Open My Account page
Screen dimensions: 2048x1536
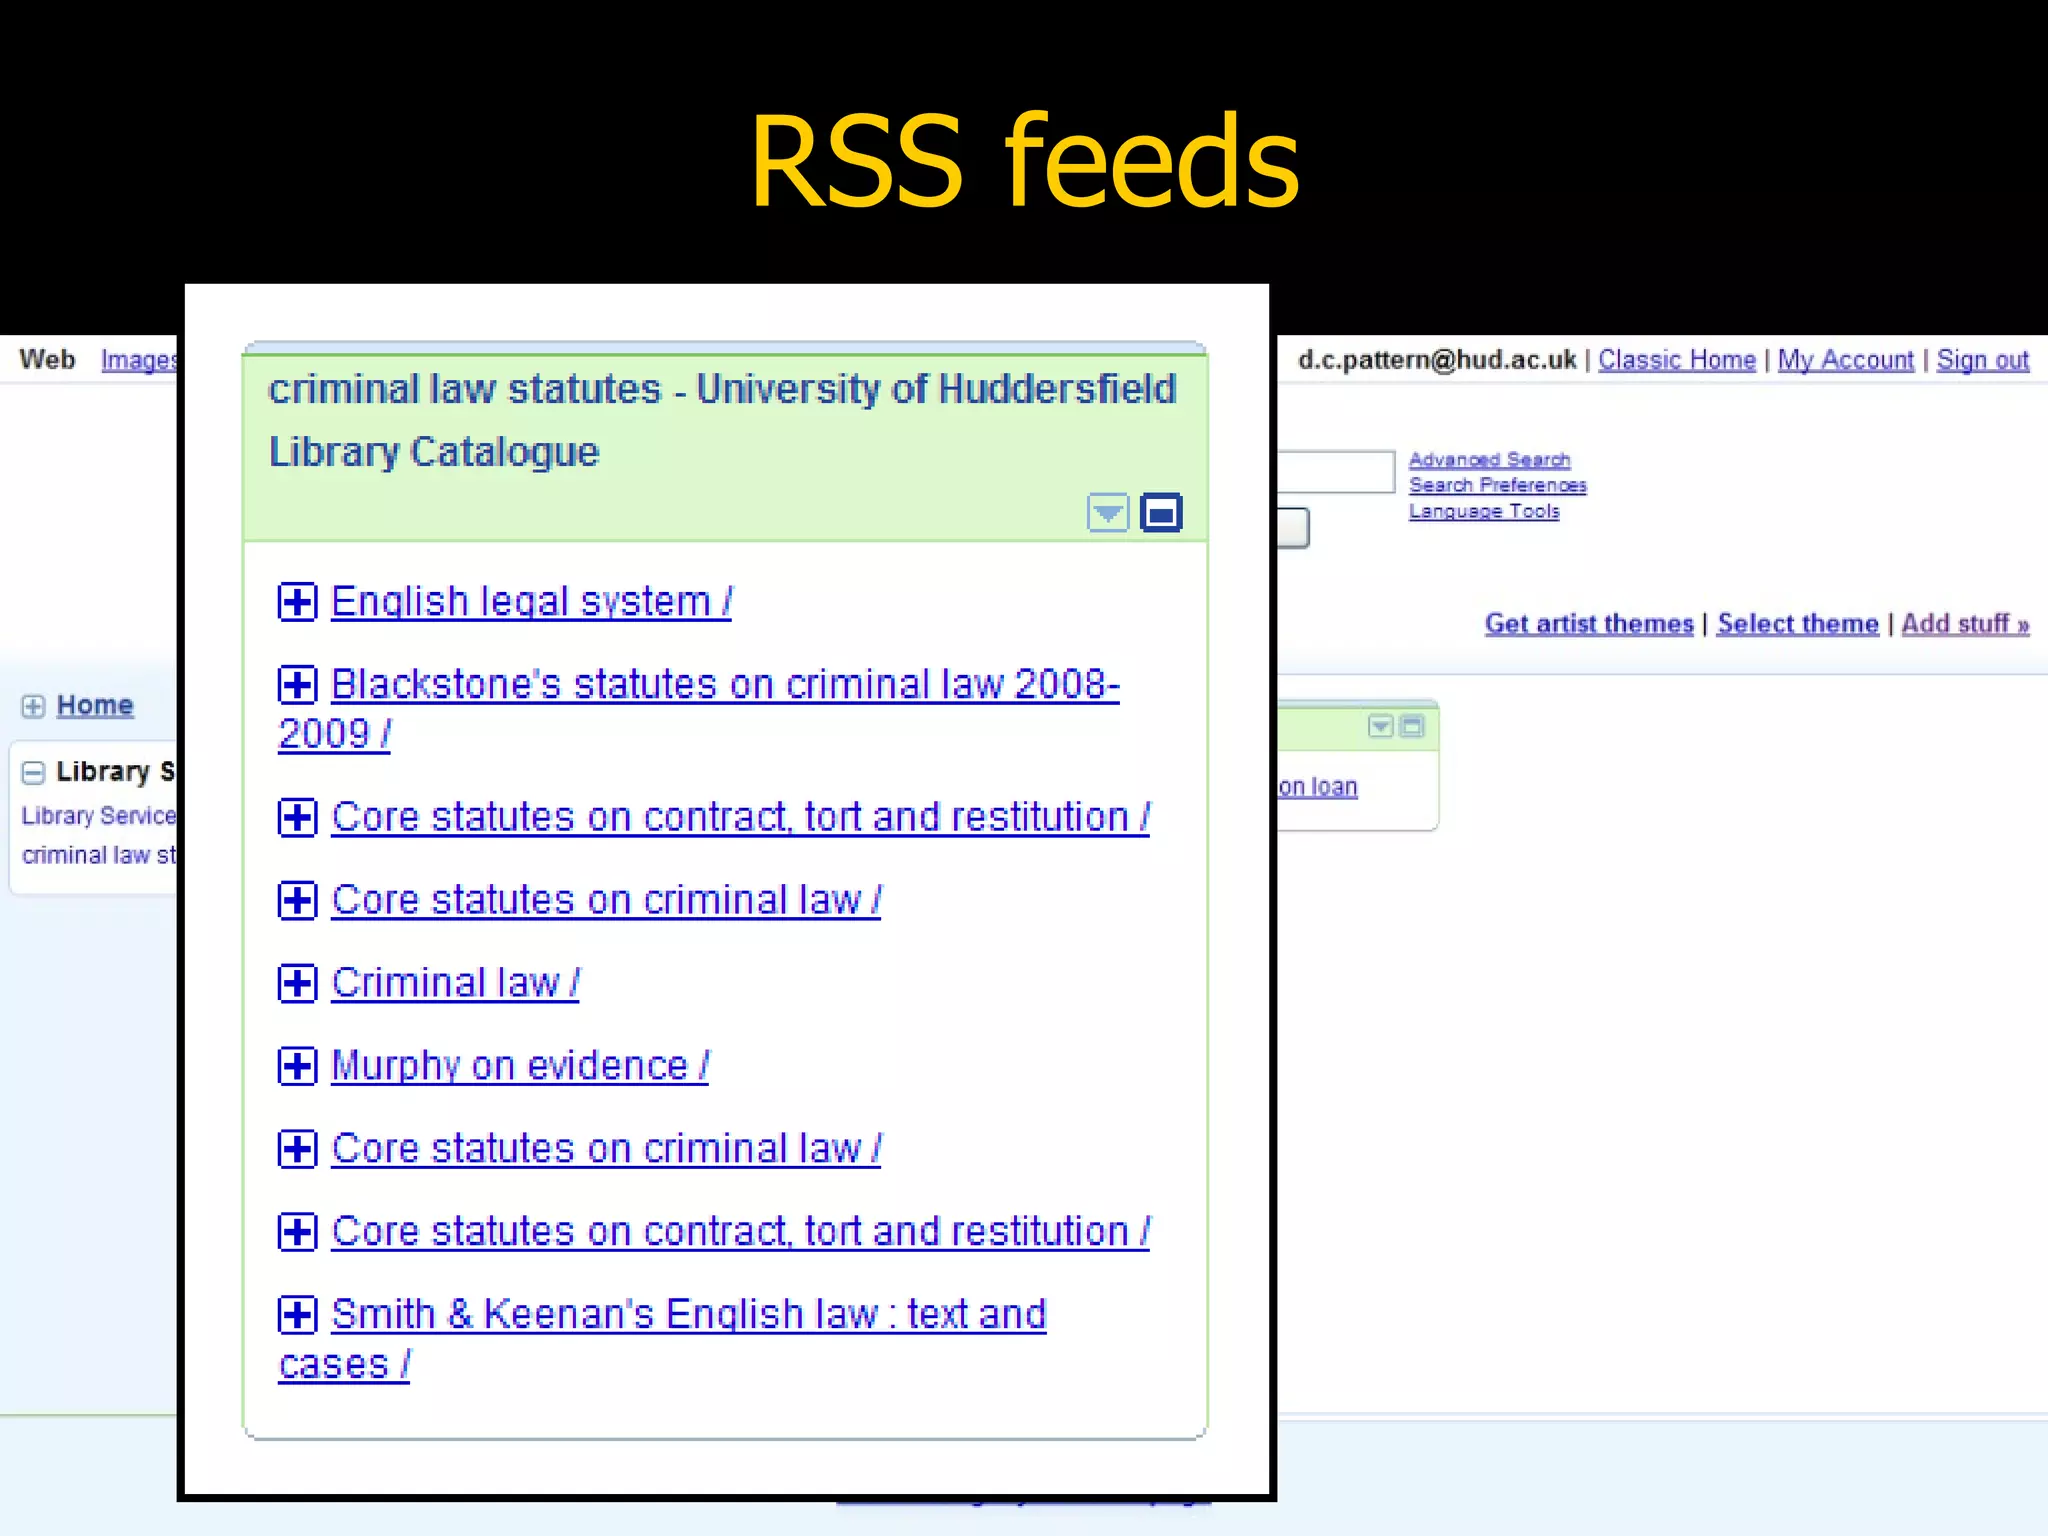pos(1845,360)
